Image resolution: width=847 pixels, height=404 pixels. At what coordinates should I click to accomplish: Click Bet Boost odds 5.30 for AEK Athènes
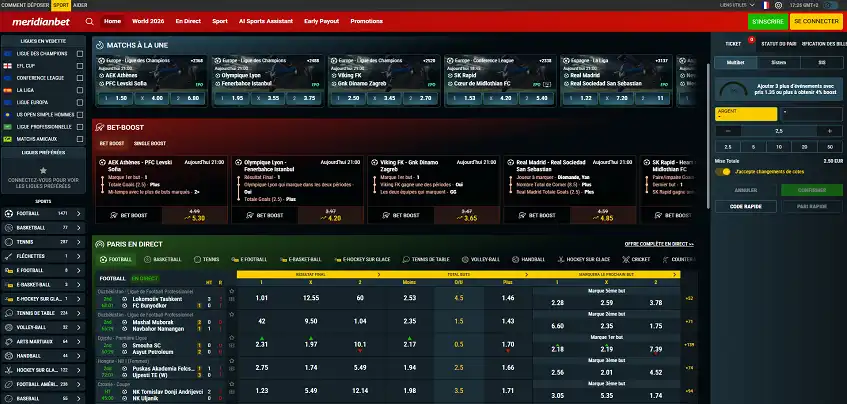(194, 216)
